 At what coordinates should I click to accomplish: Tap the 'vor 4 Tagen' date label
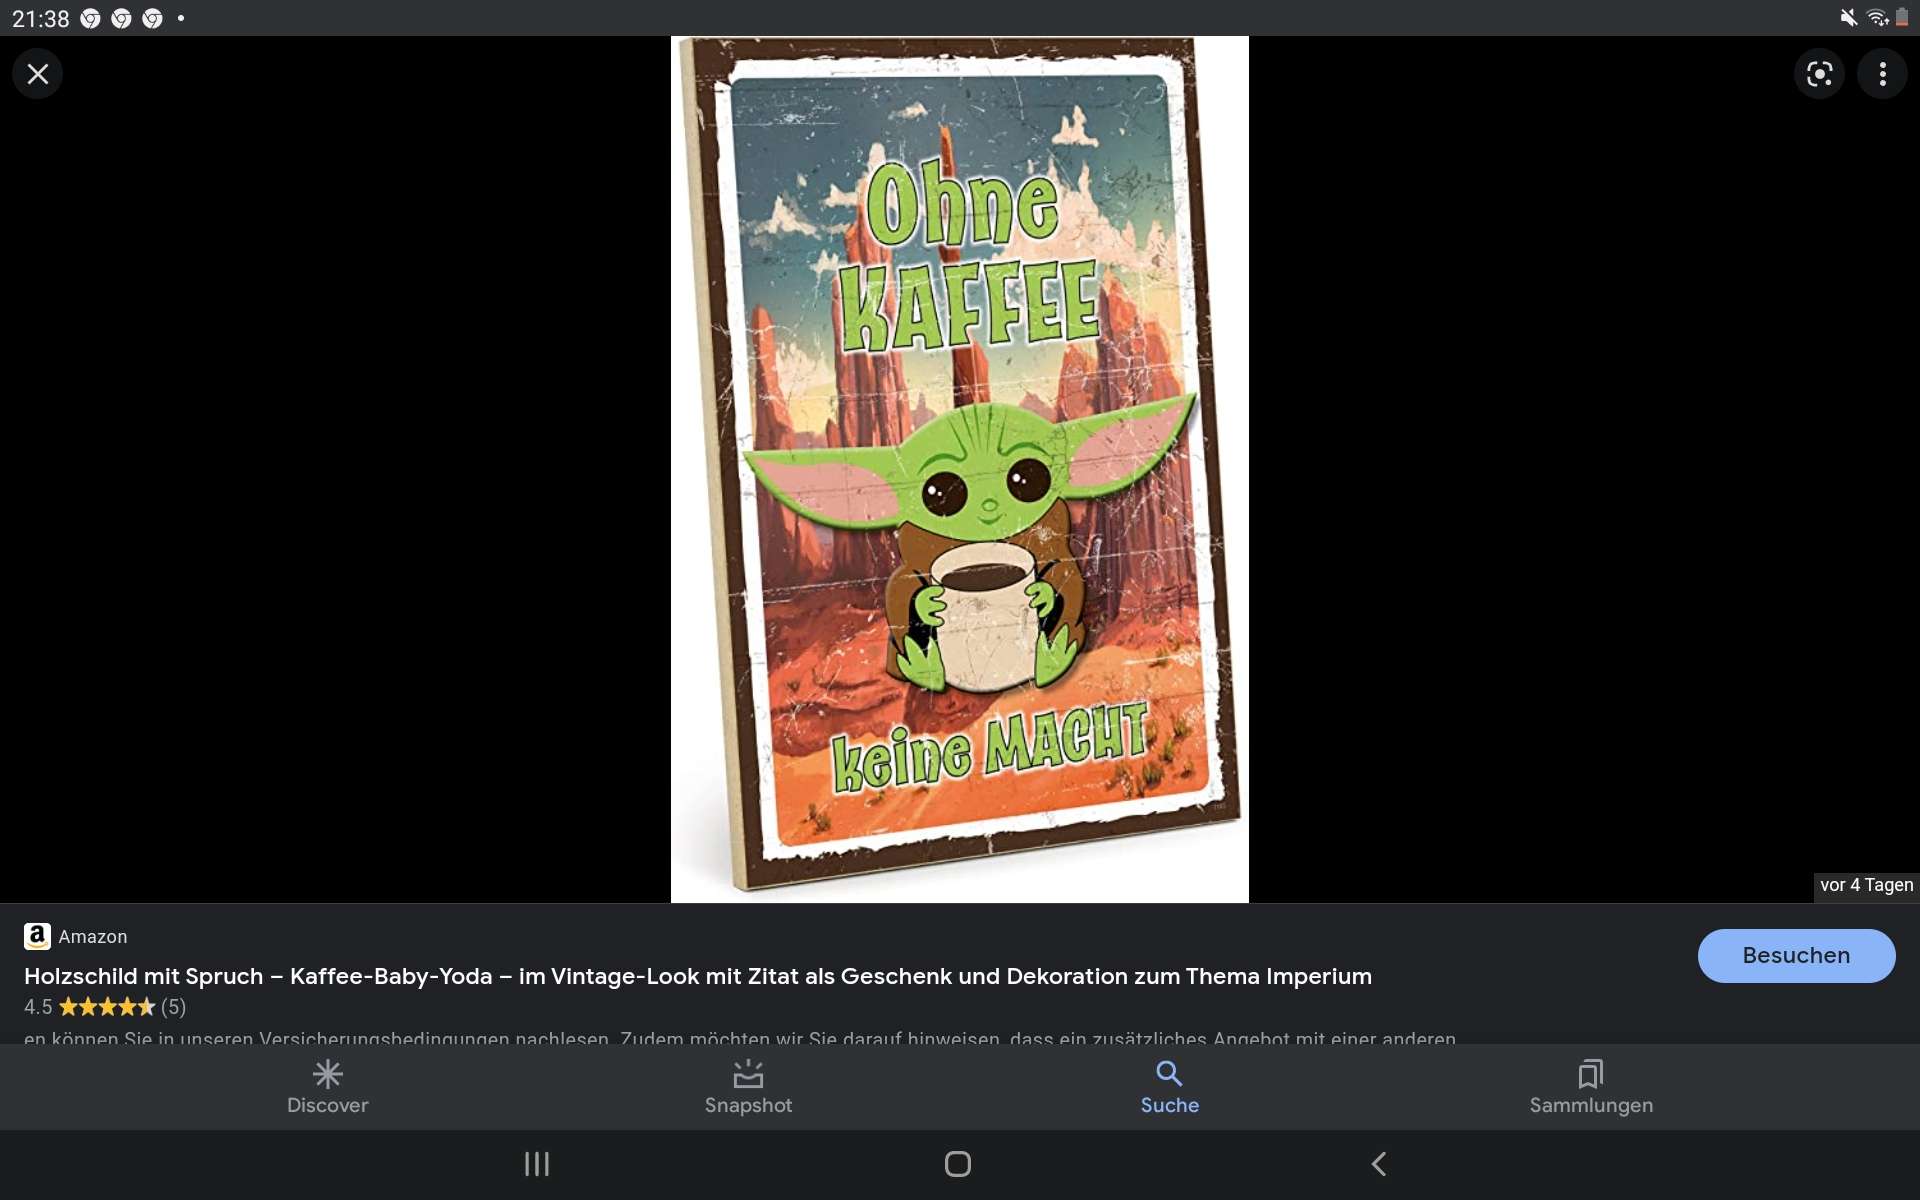coord(1866,885)
